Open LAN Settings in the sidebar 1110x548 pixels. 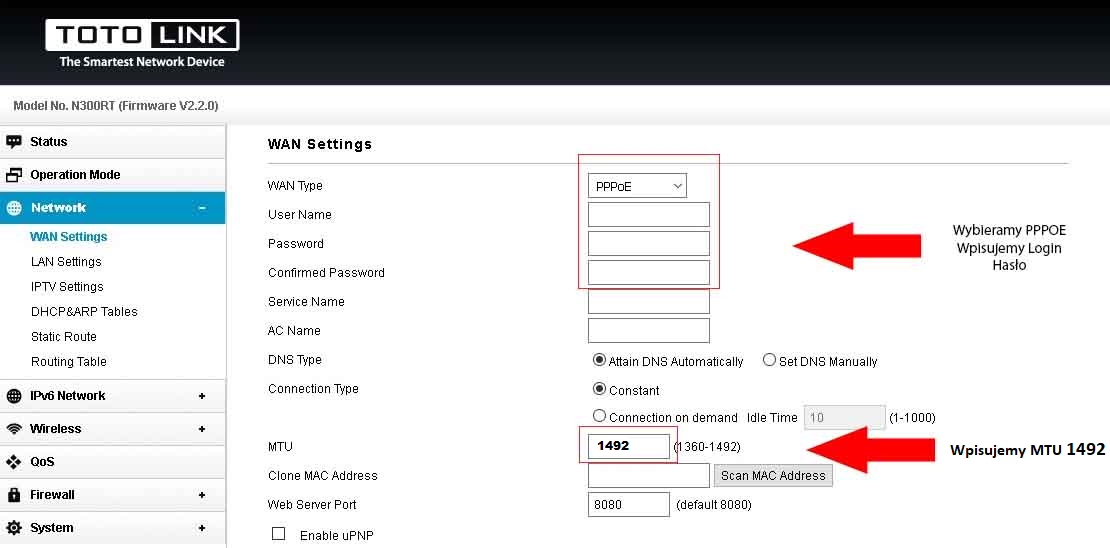66,262
